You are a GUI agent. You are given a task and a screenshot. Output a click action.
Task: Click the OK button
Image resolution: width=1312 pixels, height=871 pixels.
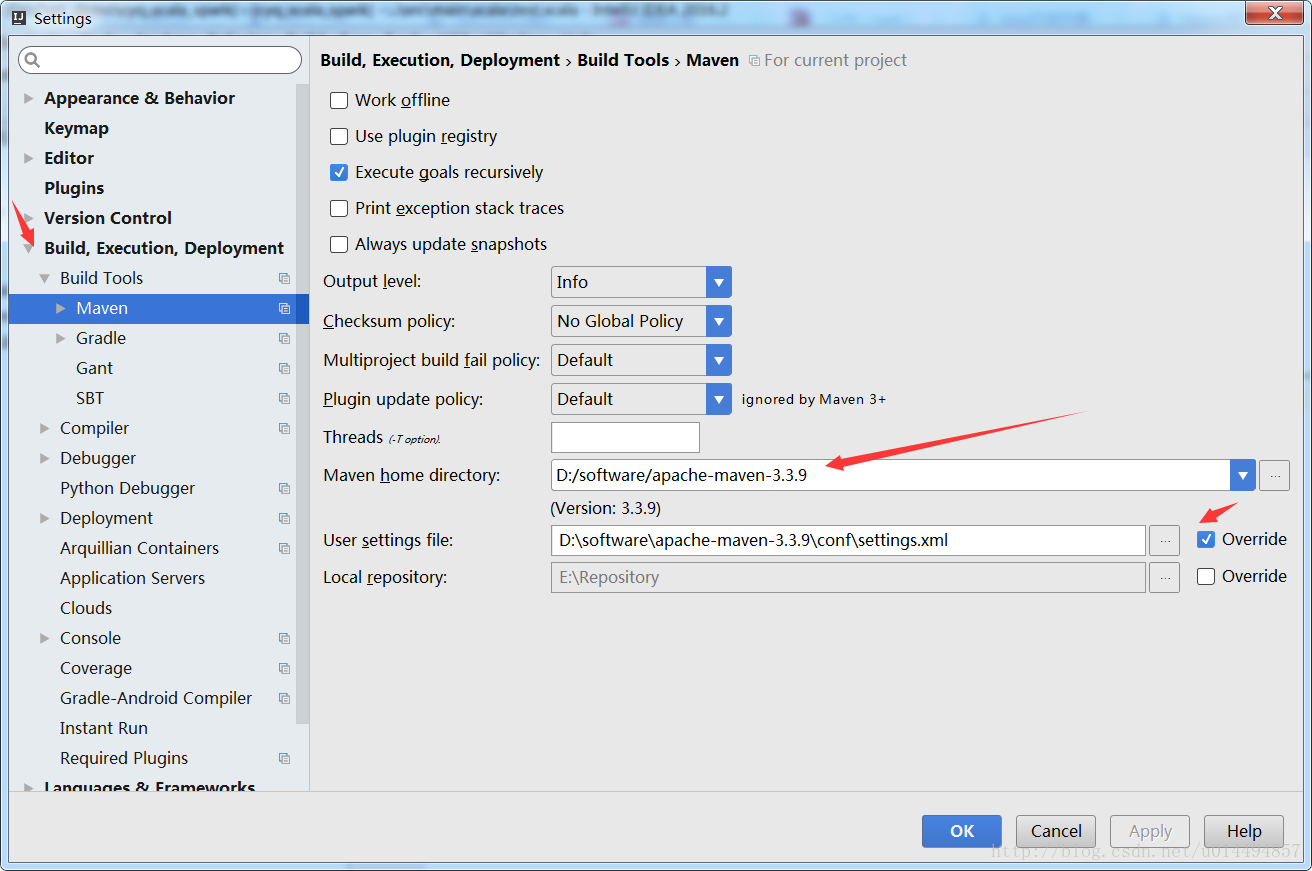click(x=962, y=831)
